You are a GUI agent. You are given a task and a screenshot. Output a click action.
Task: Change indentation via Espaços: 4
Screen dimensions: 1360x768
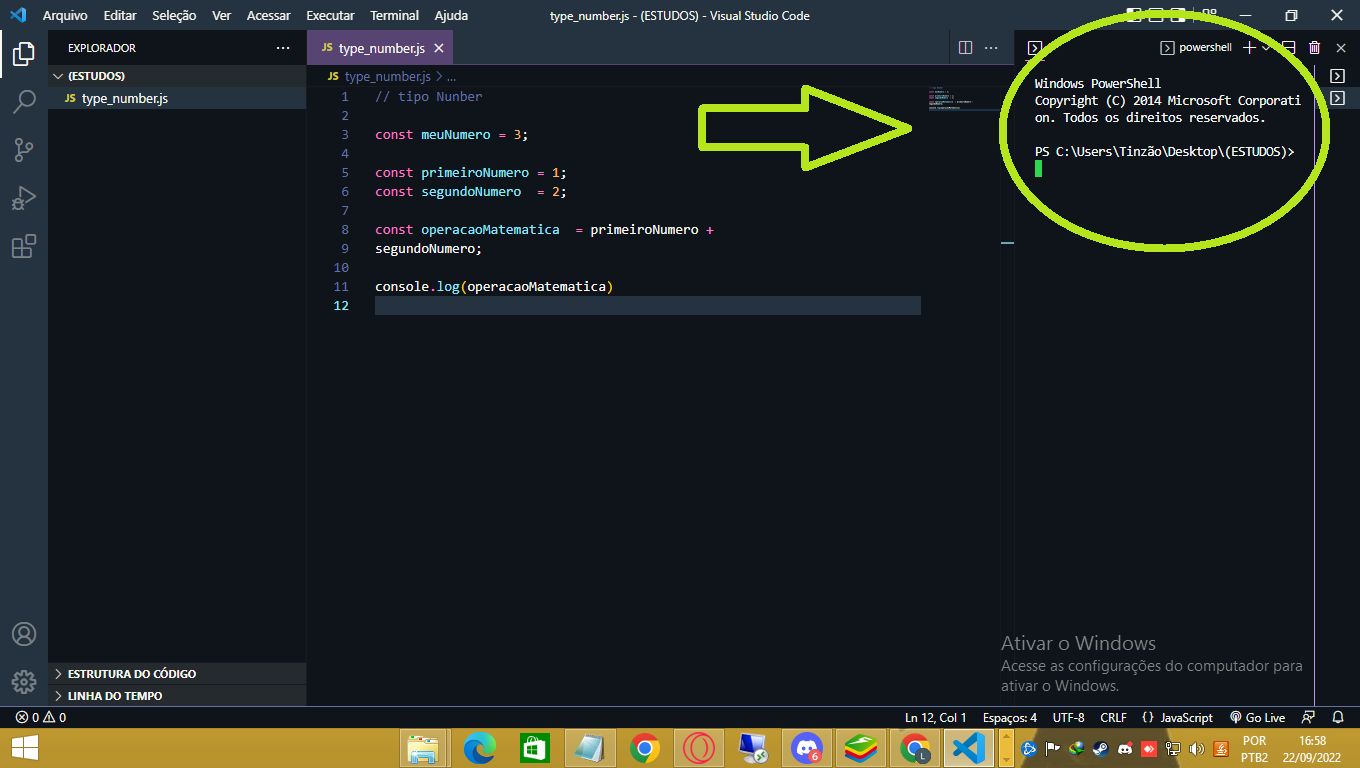pyautogui.click(x=1010, y=717)
